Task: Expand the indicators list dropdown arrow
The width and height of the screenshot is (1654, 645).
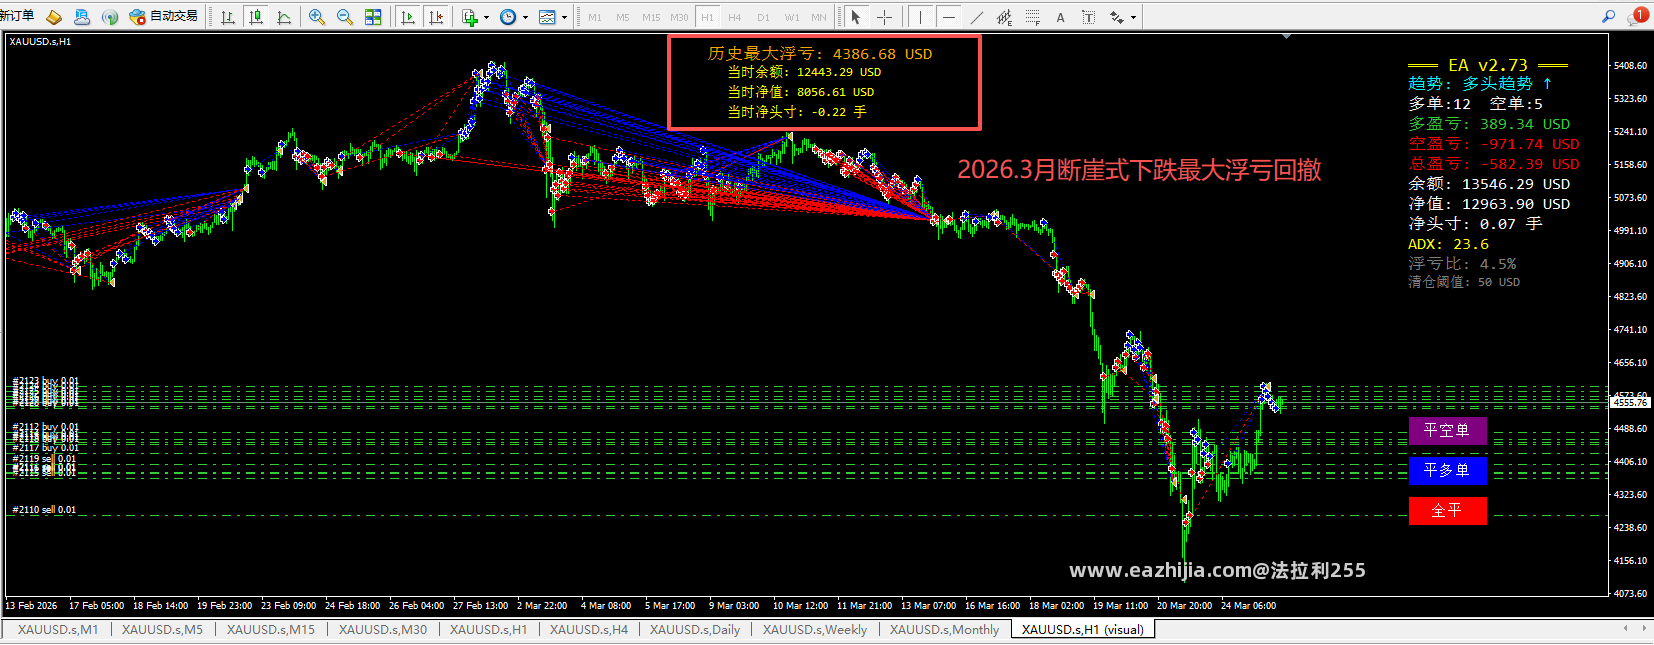Action: click(x=486, y=17)
